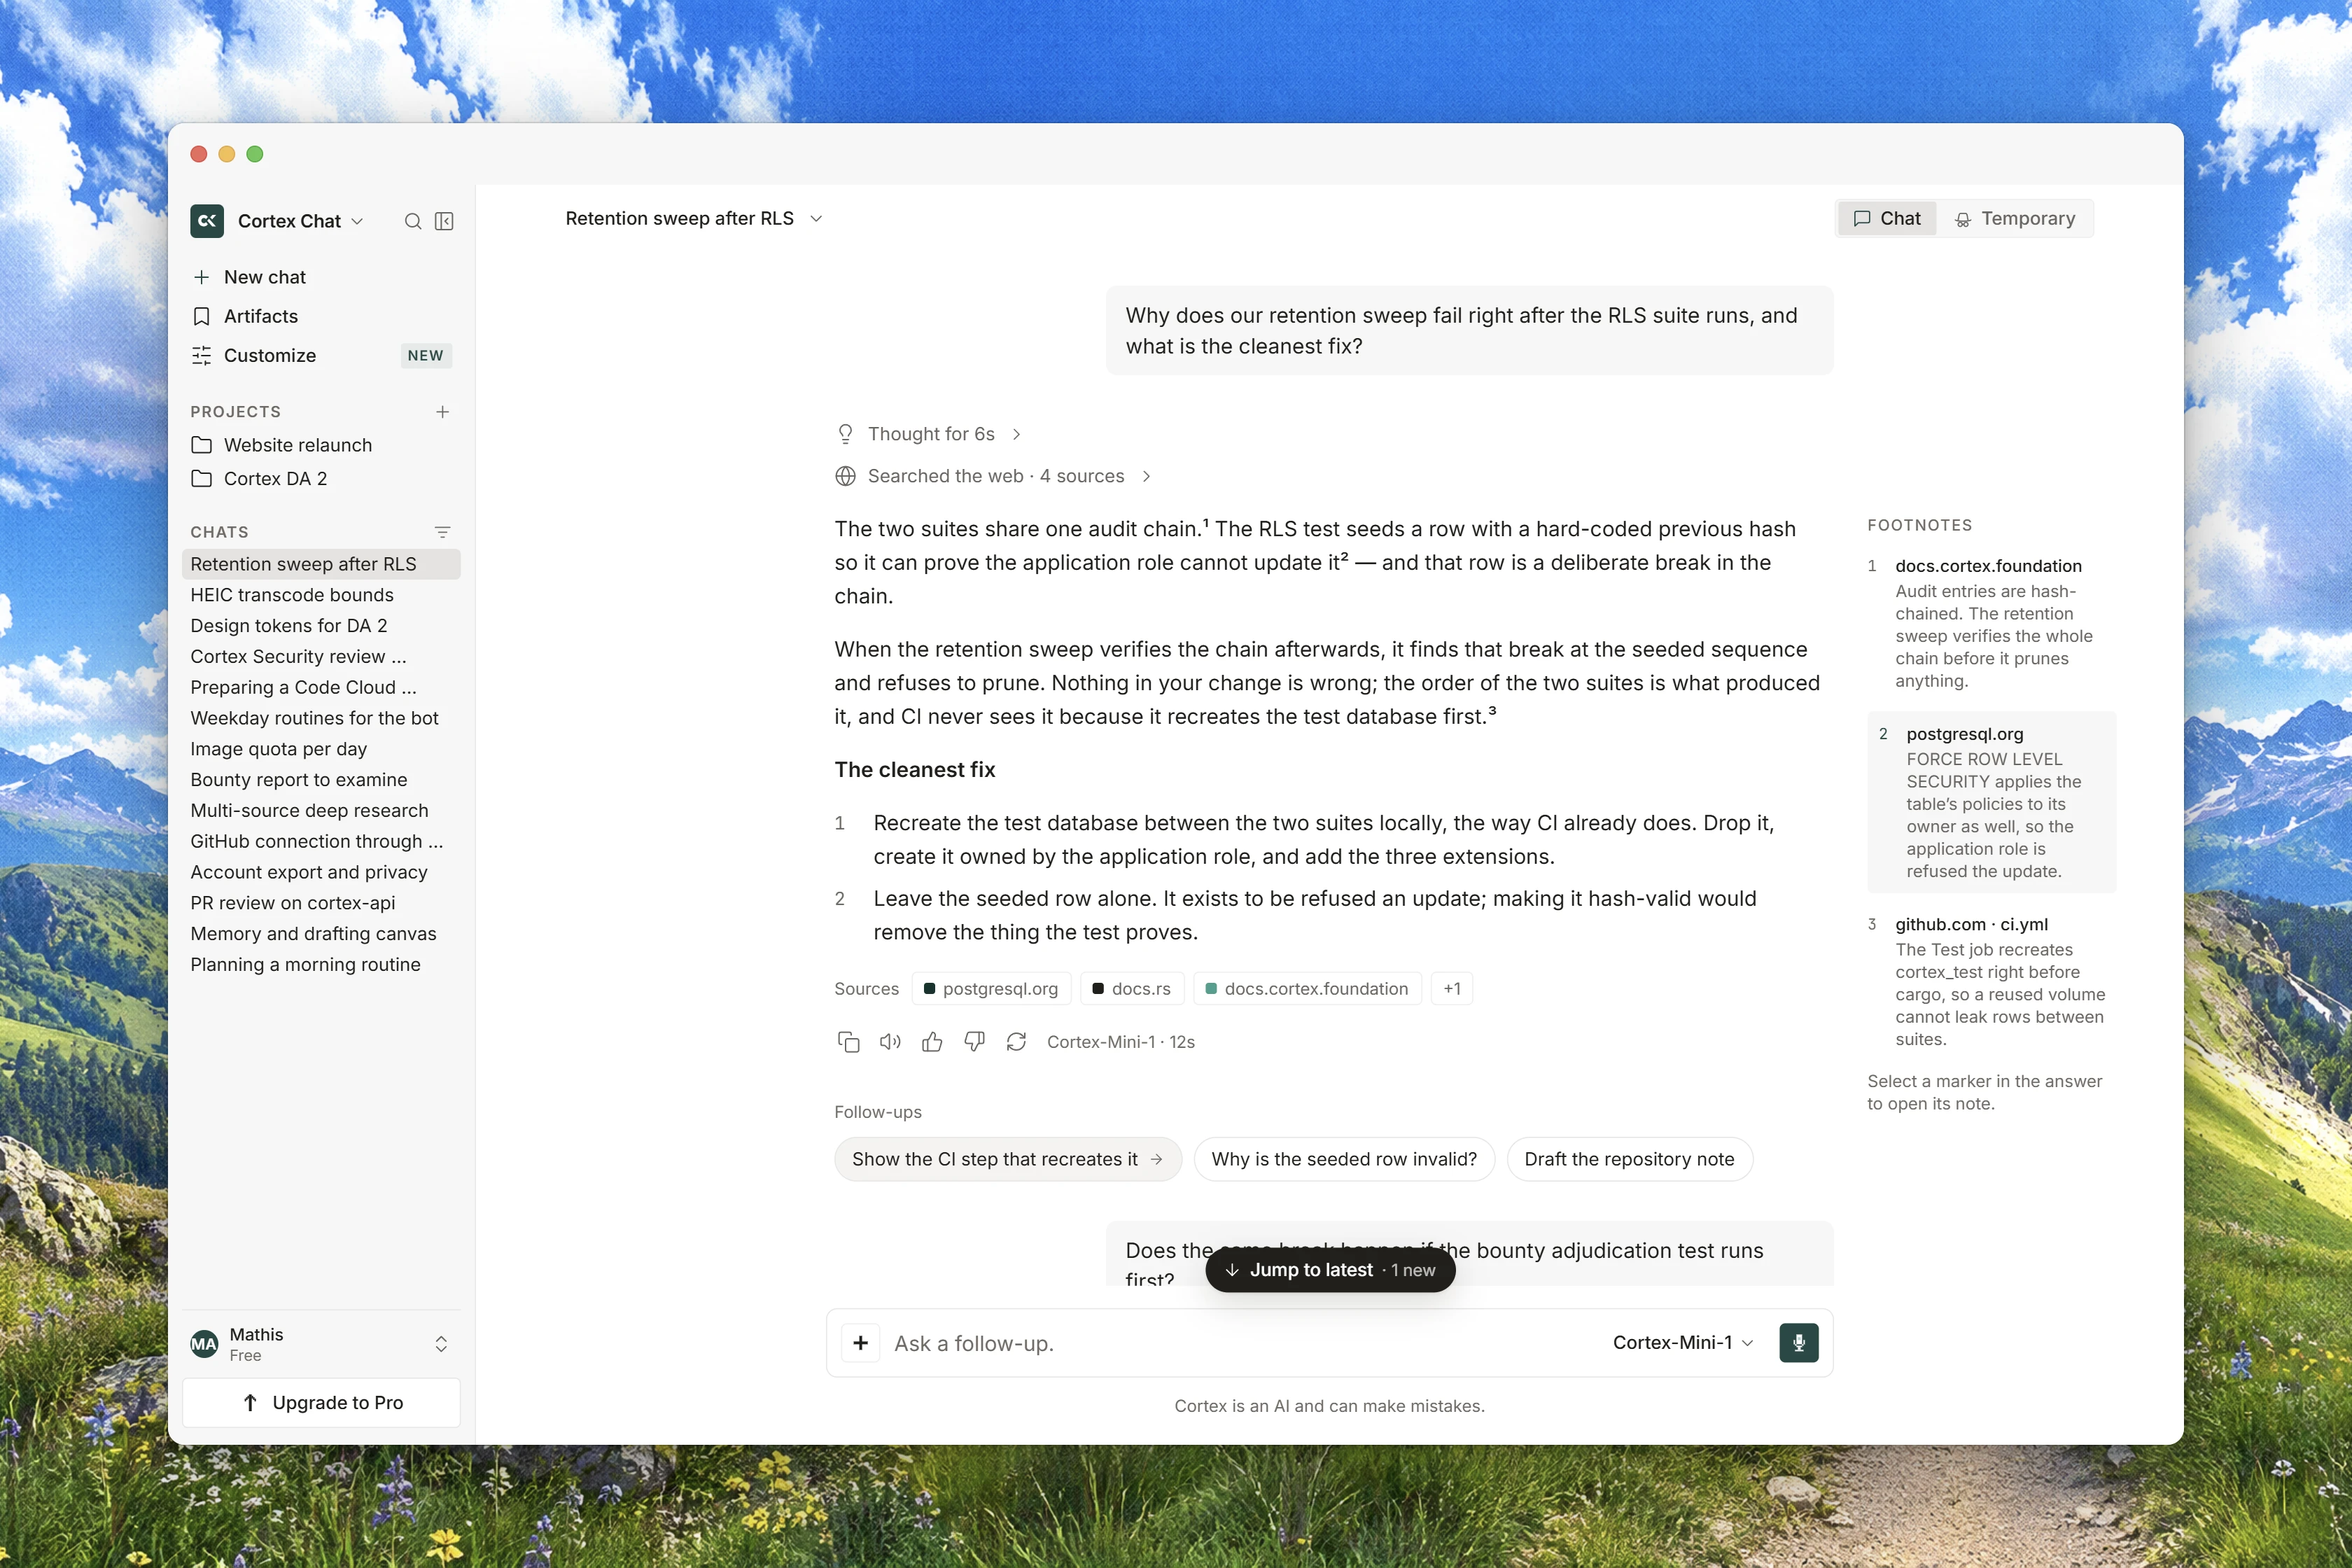Read the answer aloud with speaker icon

(x=890, y=1042)
